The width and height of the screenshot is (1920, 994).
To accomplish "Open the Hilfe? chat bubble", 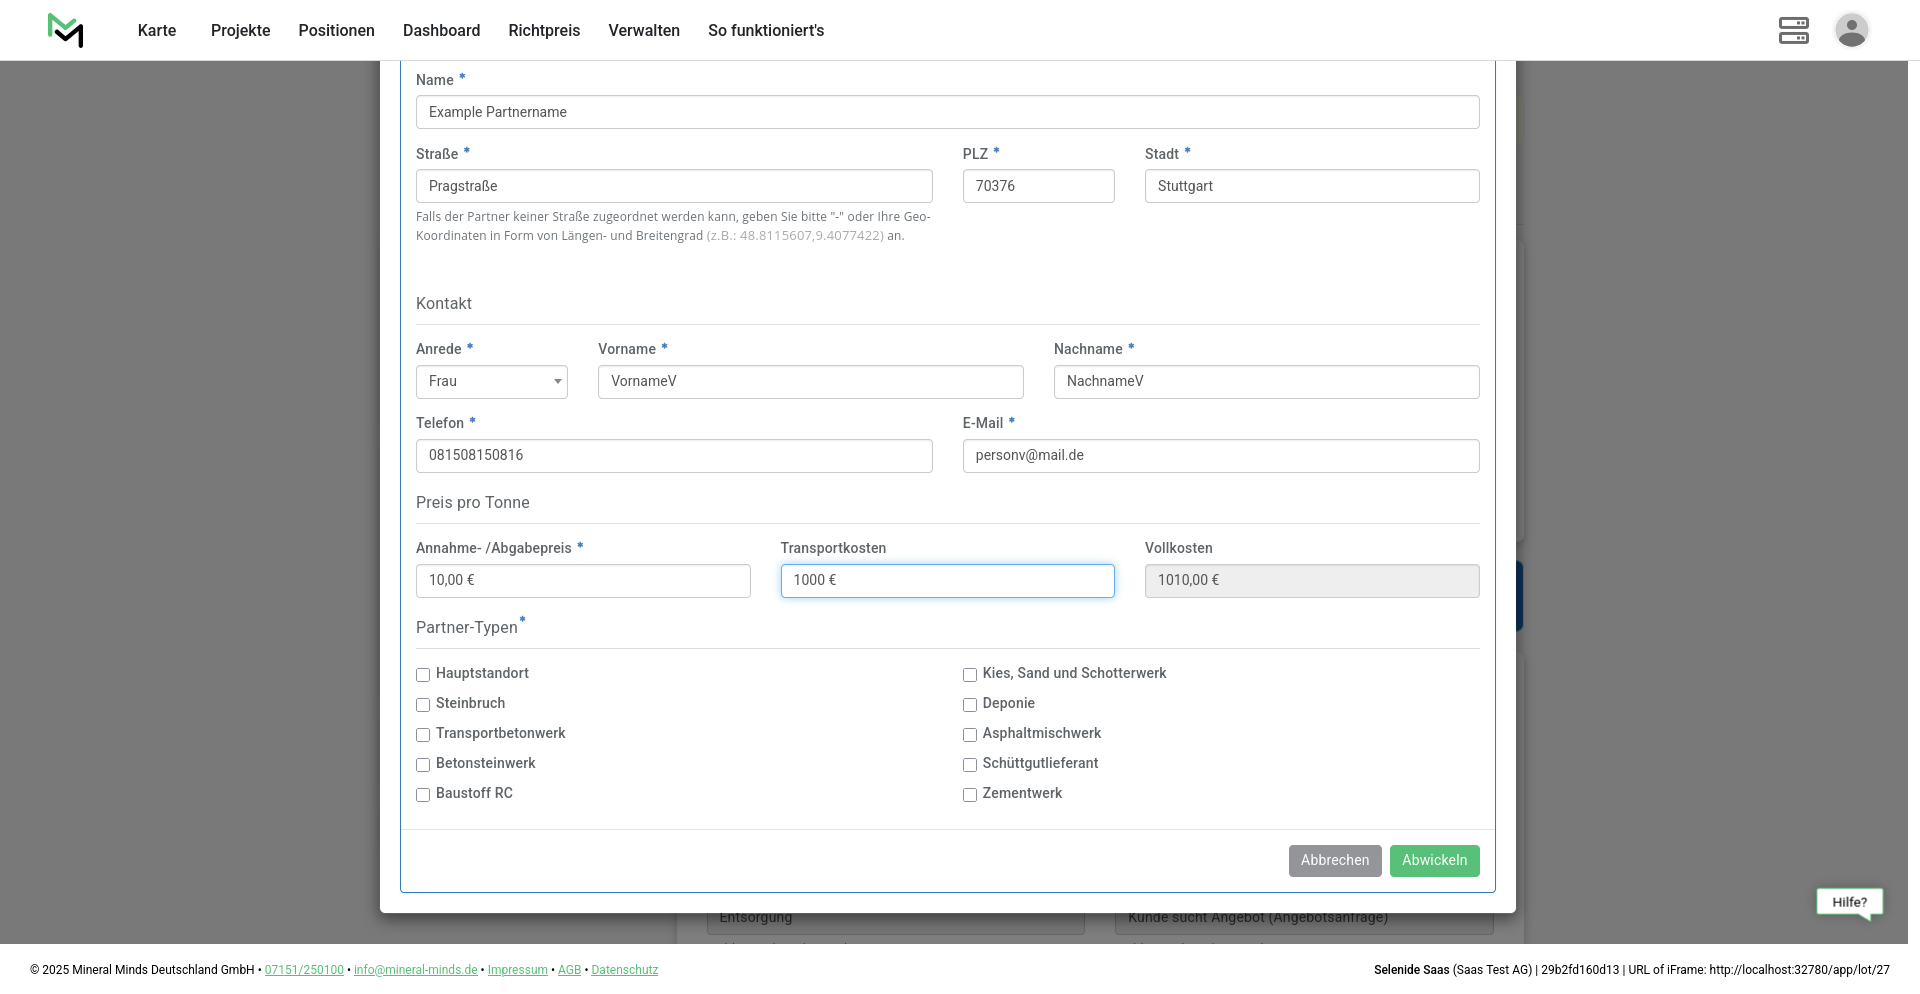I will (1849, 902).
